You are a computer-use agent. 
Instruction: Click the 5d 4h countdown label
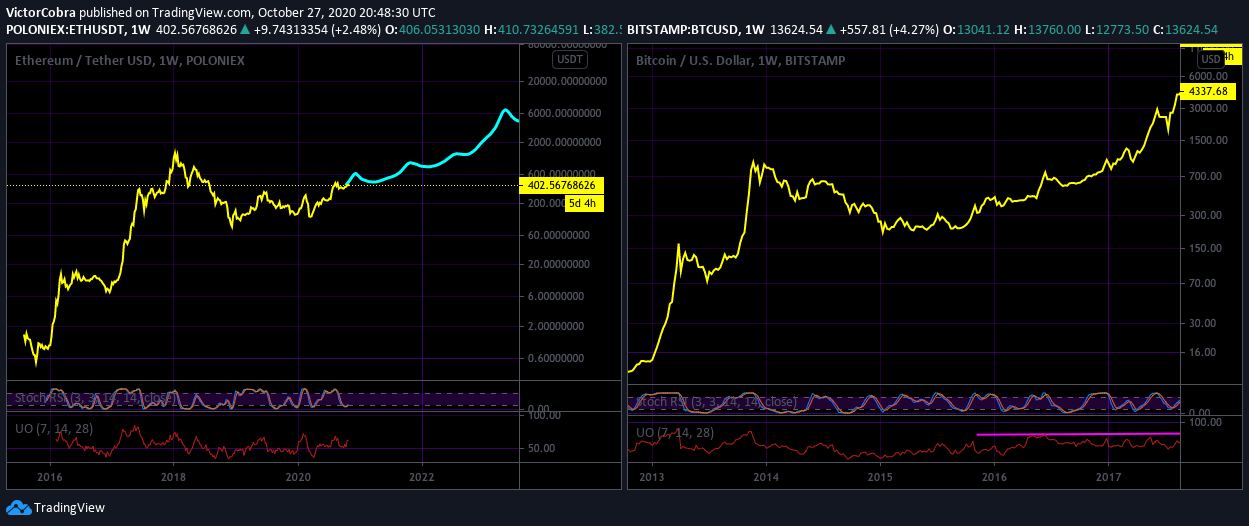click(582, 204)
